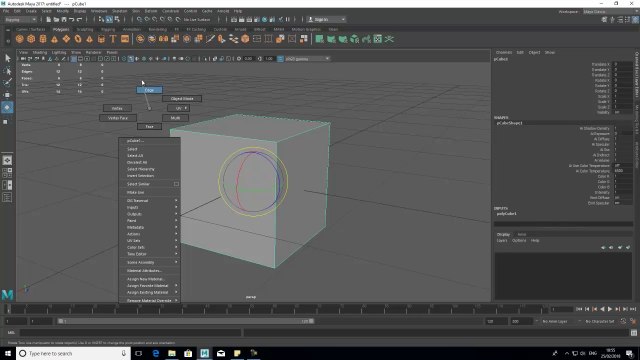Open the Outliner layout icon in toolbox
The image size is (640, 360).
tap(7, 198)
